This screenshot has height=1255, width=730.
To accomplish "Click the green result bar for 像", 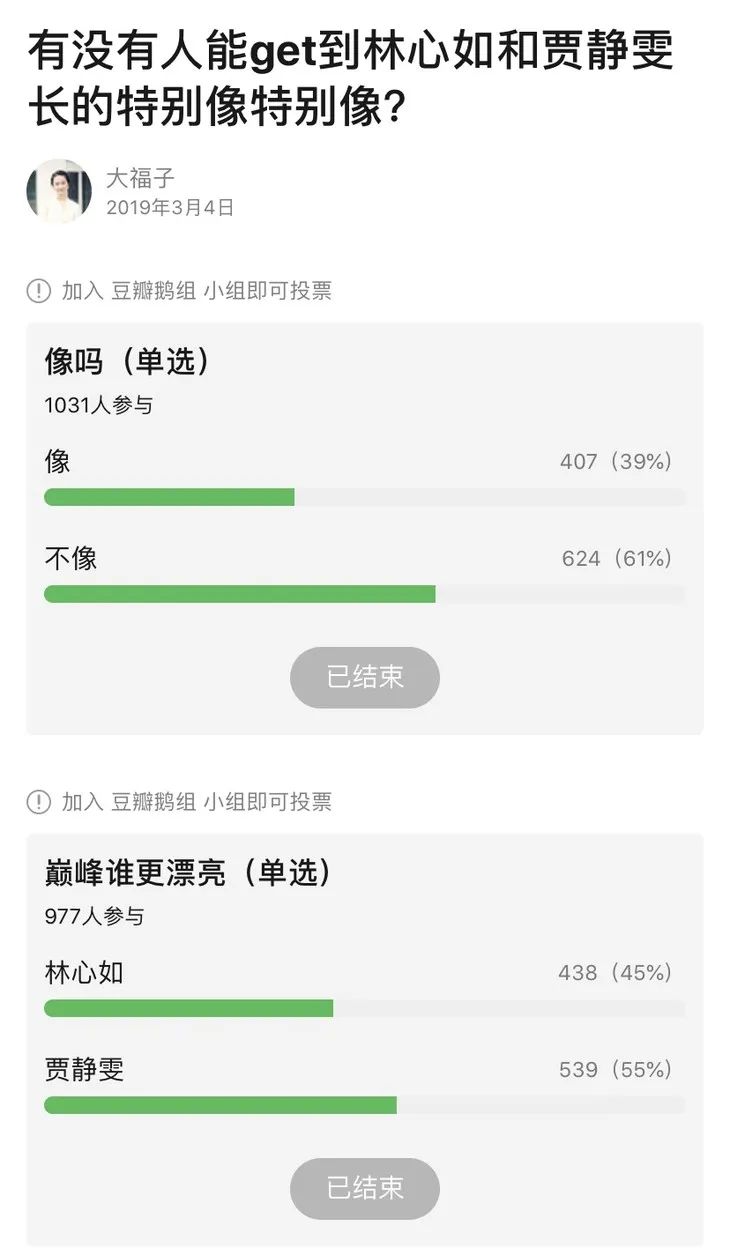I will coord(169,497).
